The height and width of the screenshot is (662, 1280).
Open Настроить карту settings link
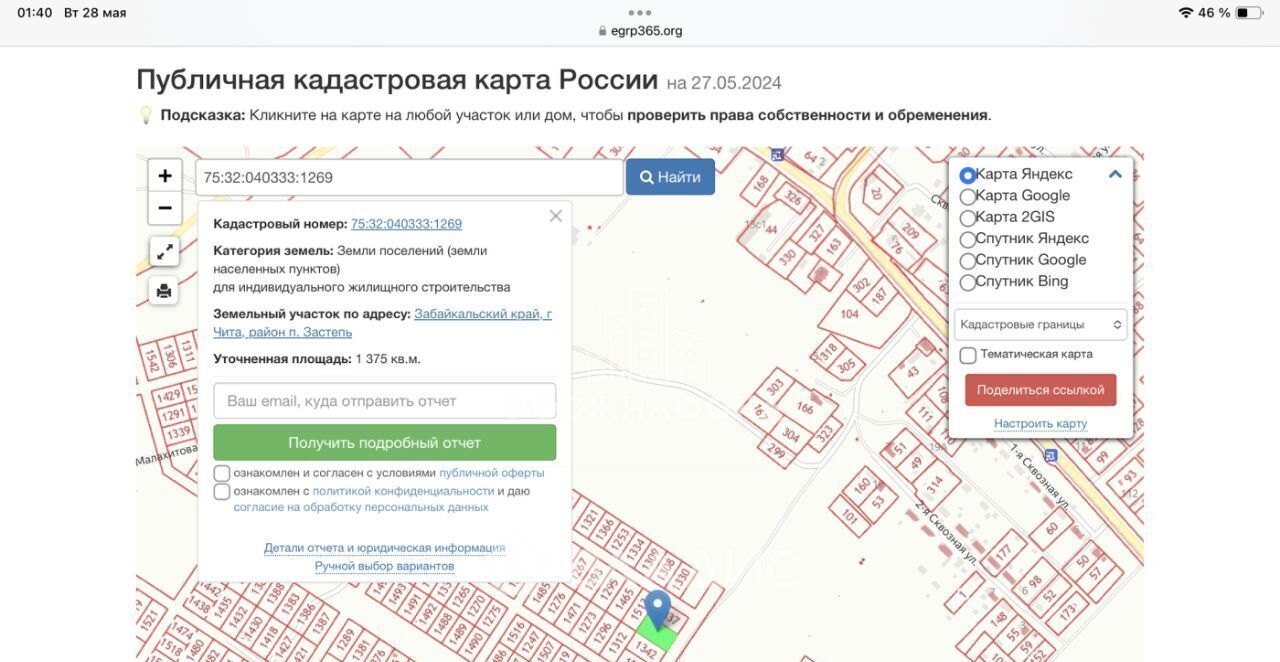click(1040, 424)
